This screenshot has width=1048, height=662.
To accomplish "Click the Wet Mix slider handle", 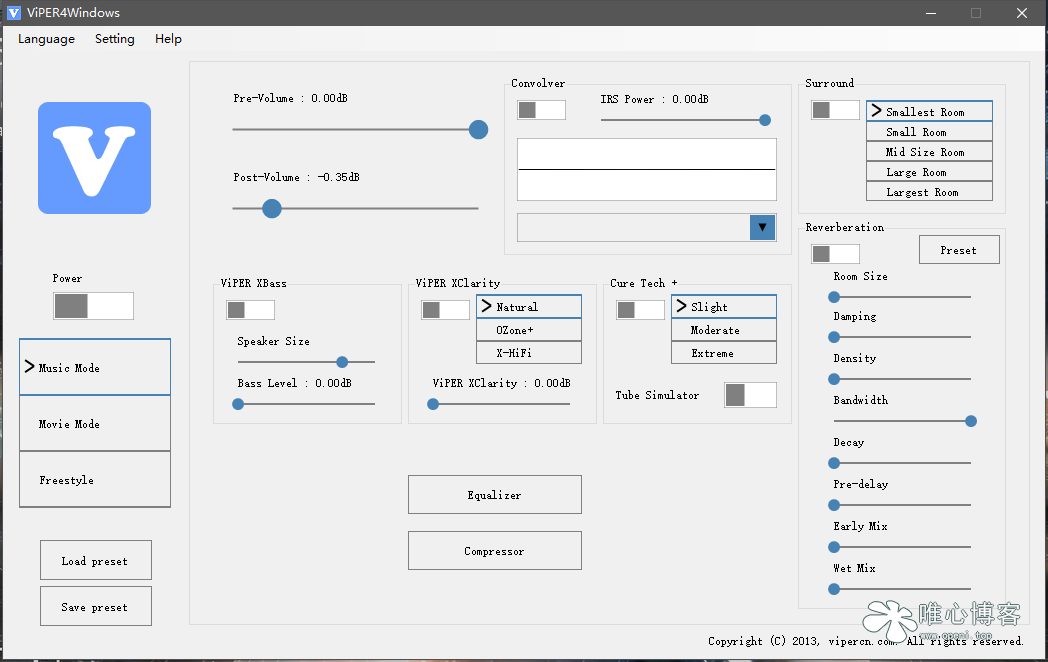I will point(834,589).
